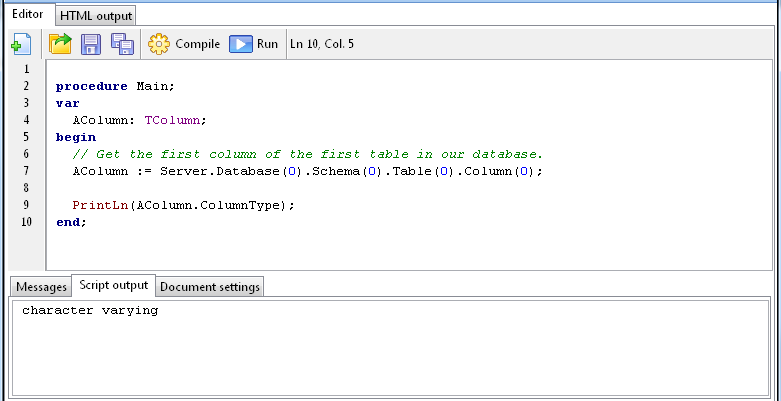The image size is (781, 401).
Task: Open the HTML output tab
Action: click(96, 16)
